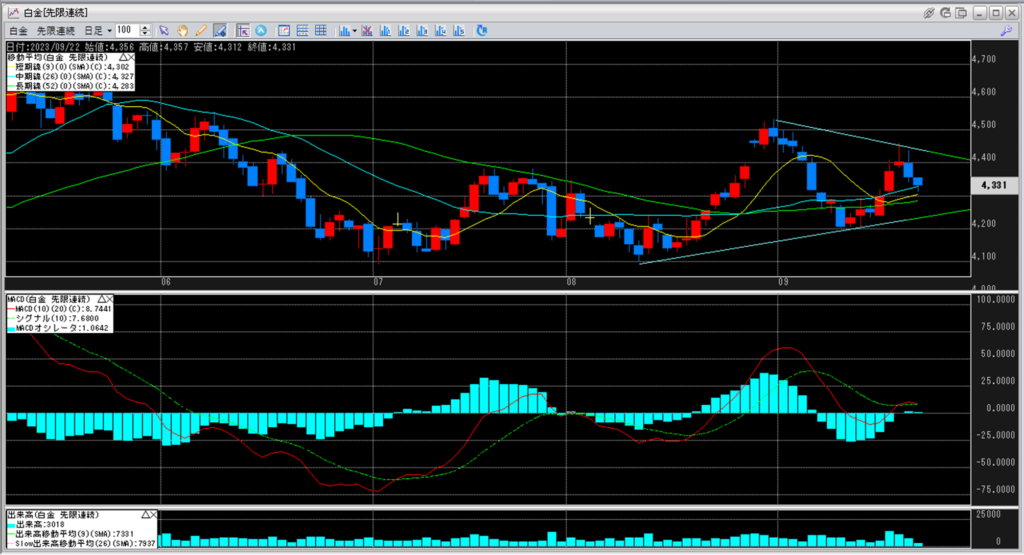Image resolution: width=1024 pixels, height=555 pixels.
Task: Activate the hand pan tool
Action: coord(182,31)
